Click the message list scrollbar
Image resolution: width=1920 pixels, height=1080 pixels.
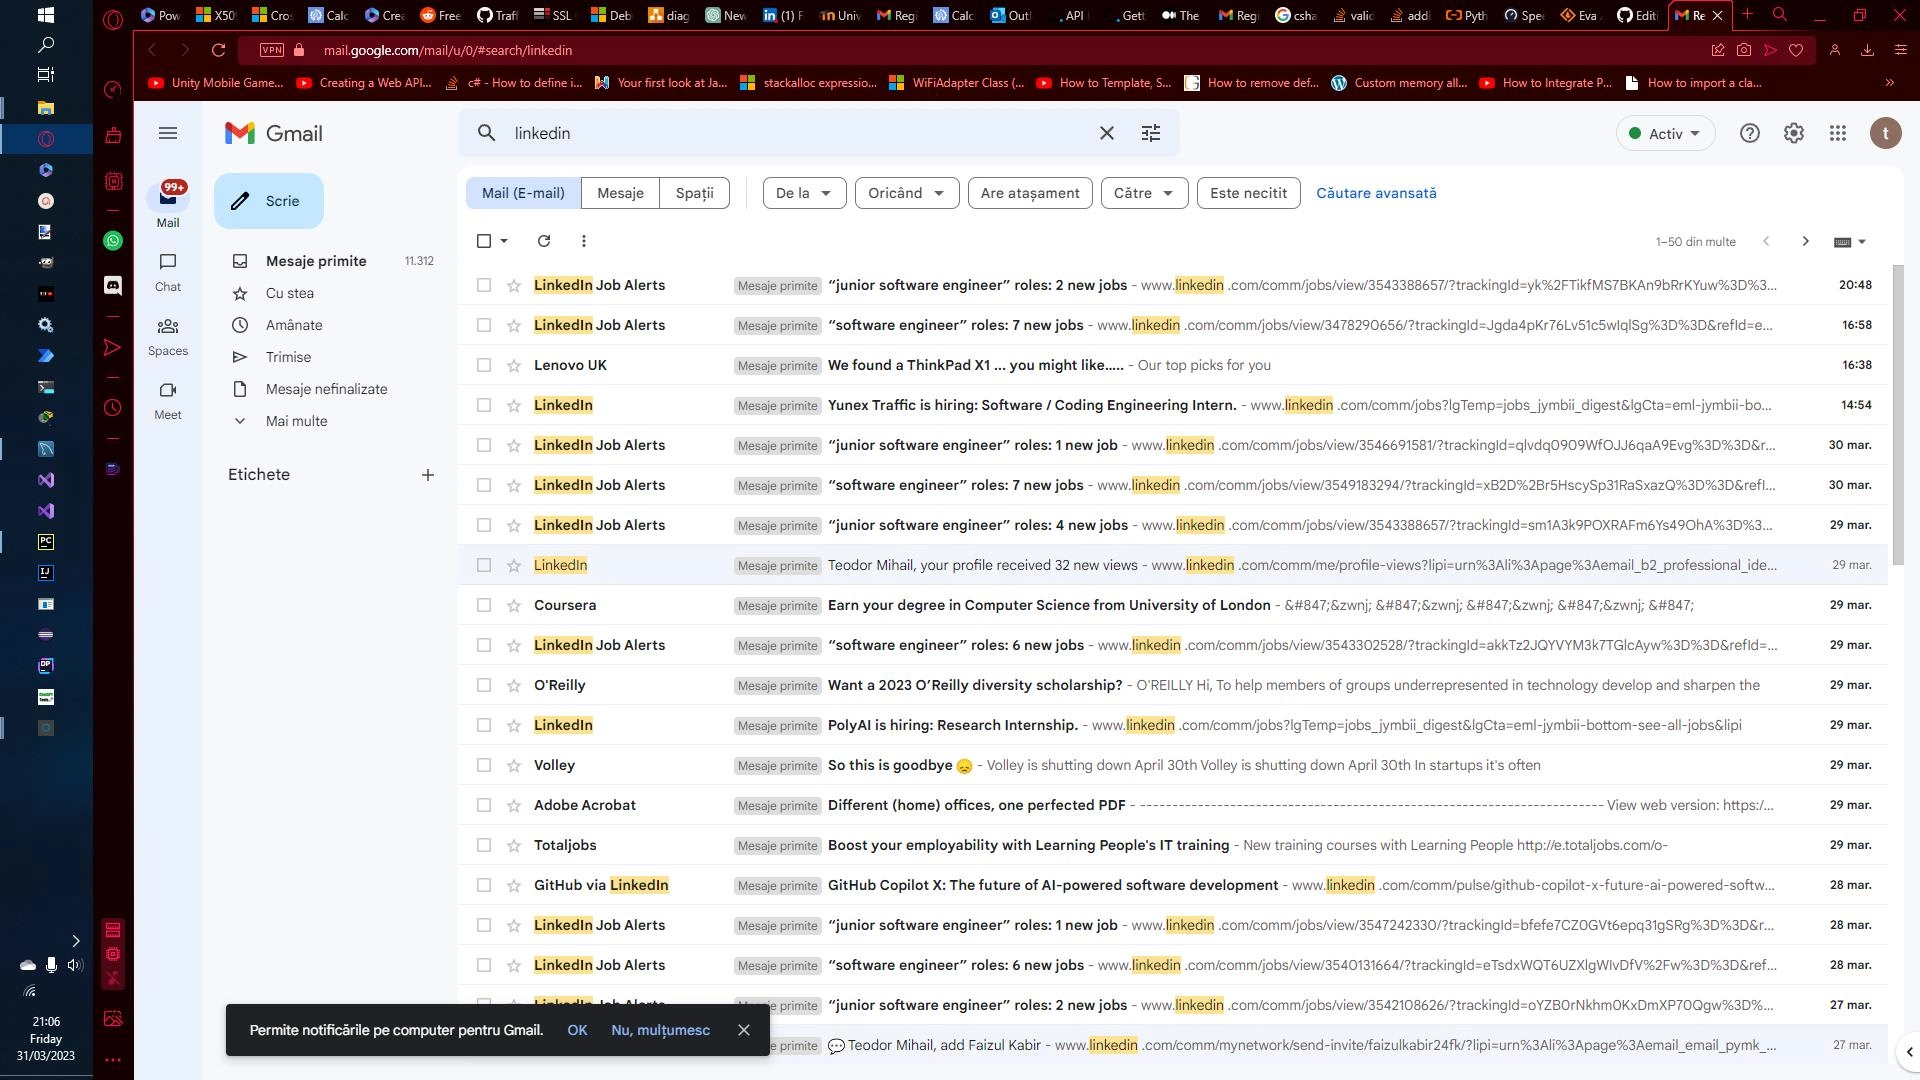[x=1899, y=415]
